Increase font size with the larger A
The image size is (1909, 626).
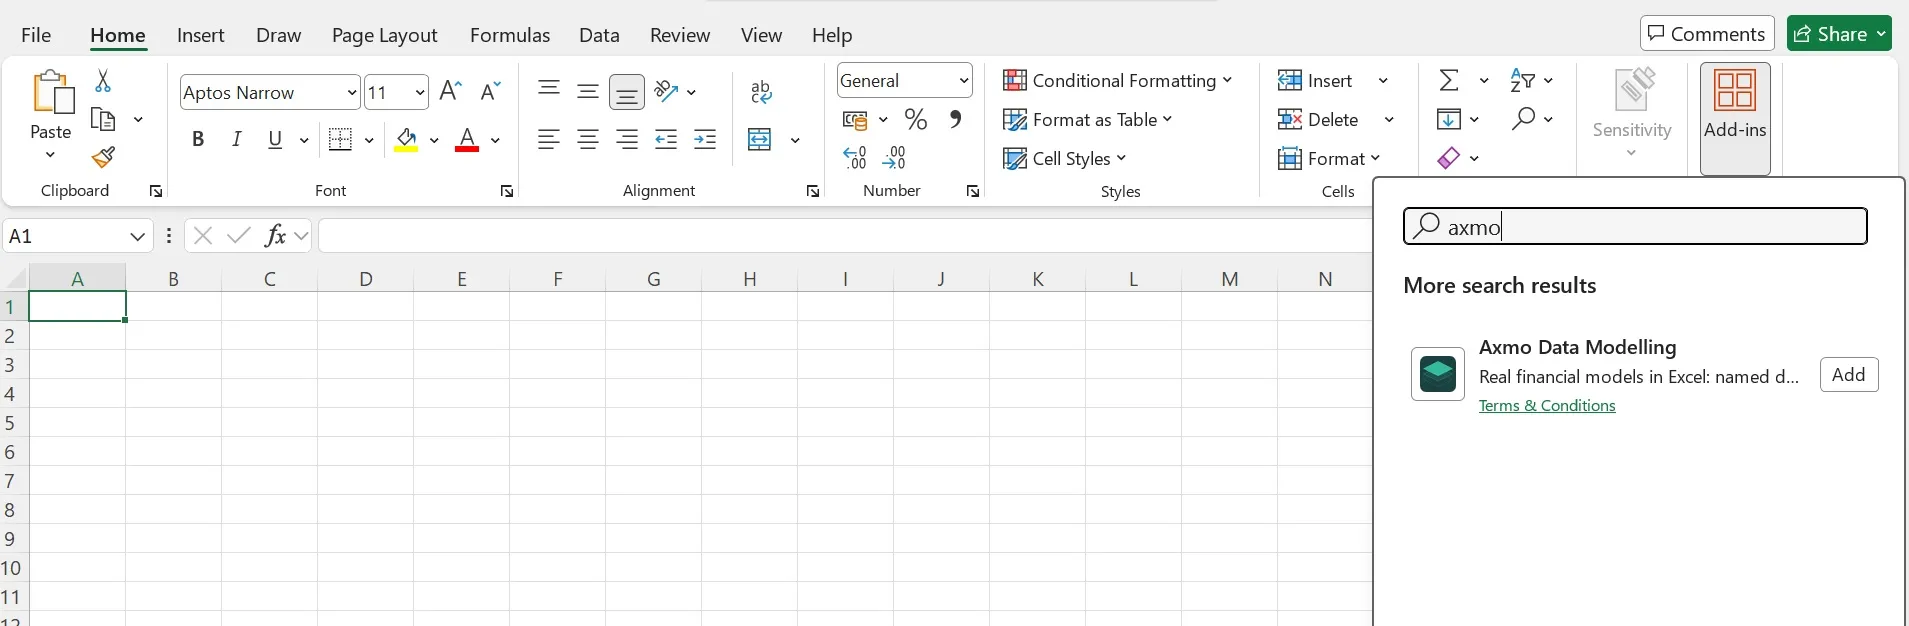click(x=451, y=91)
